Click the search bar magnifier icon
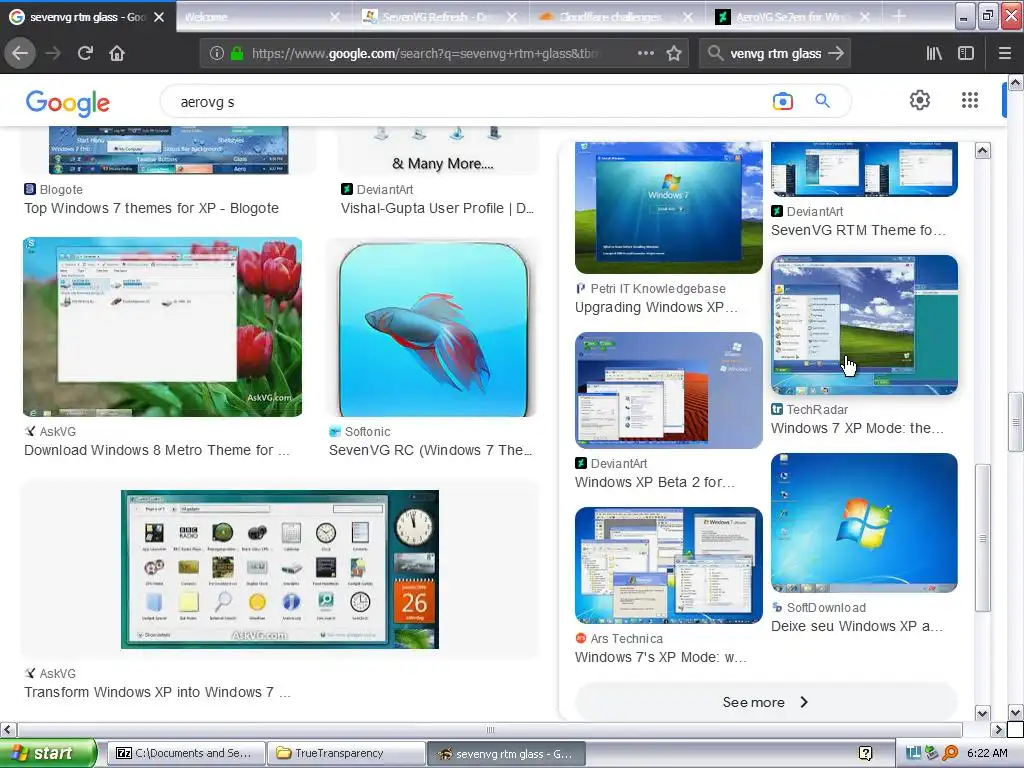1024x768 pixels. tap(715, 53)
